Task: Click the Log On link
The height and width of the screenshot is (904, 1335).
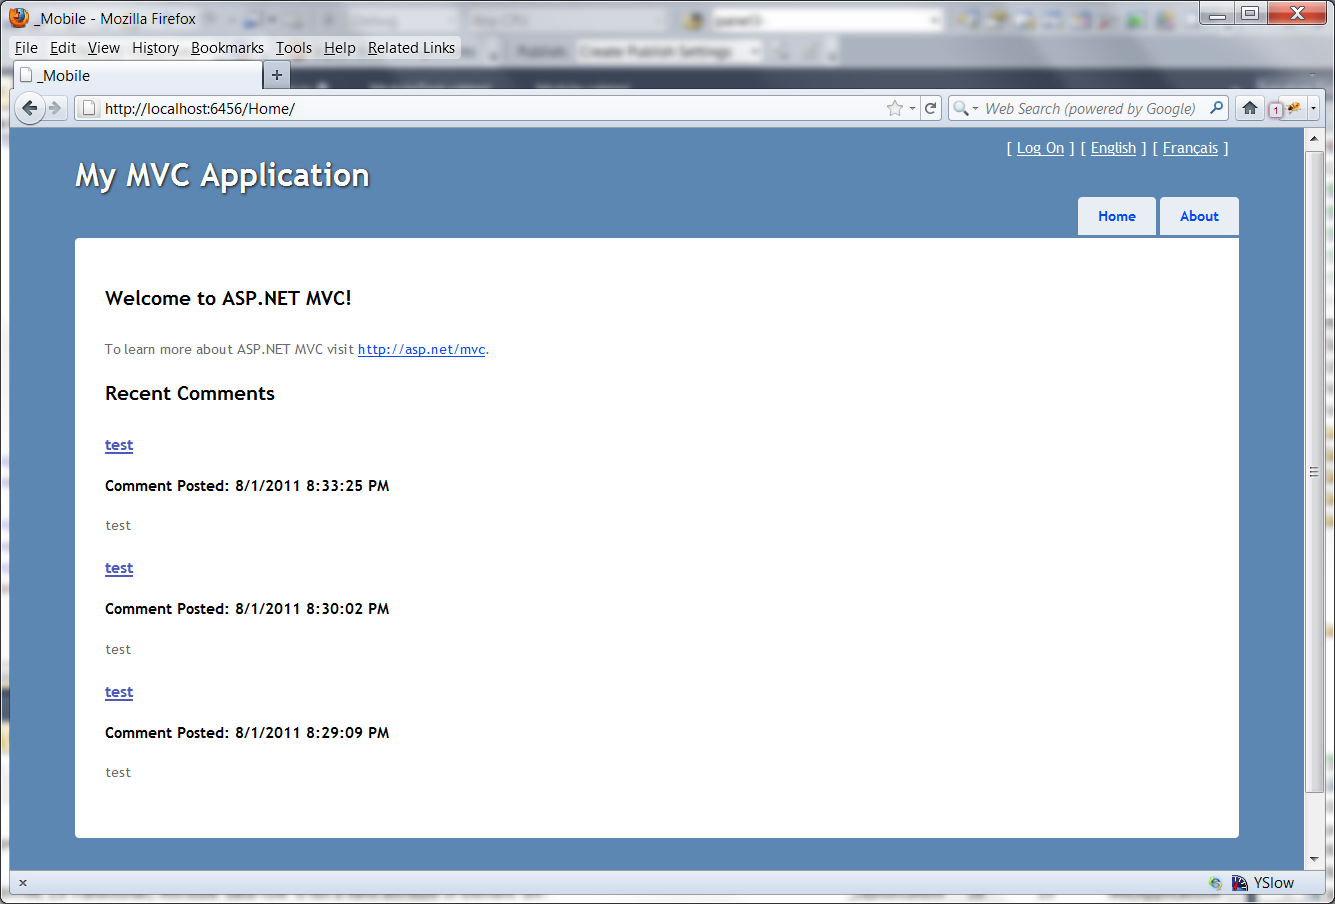Action: pyautogui.click(x=1040, y=148)
